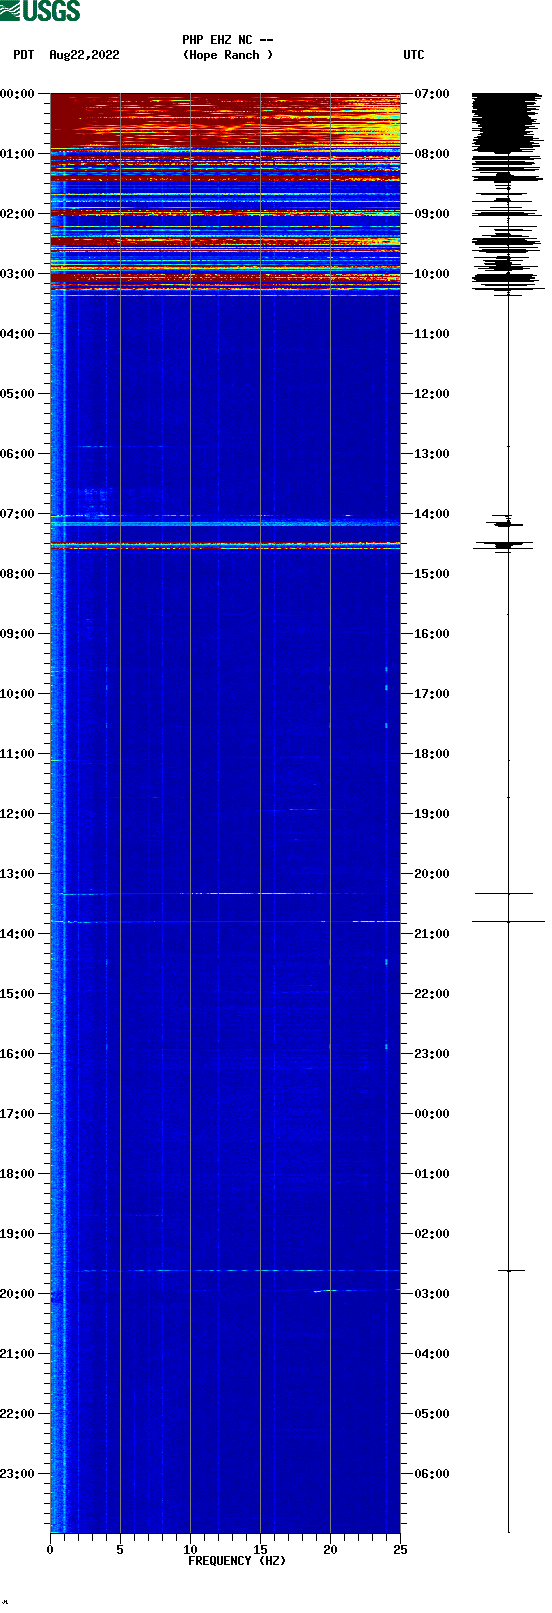
Task: Click the 09:00 UTC time label
Action: (x=432, y=214)
